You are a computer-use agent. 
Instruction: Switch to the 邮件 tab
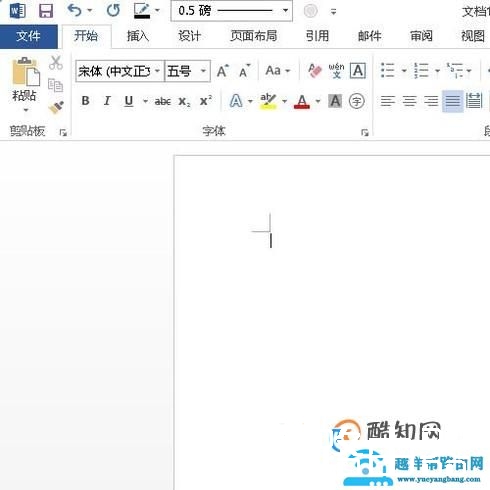369,36
